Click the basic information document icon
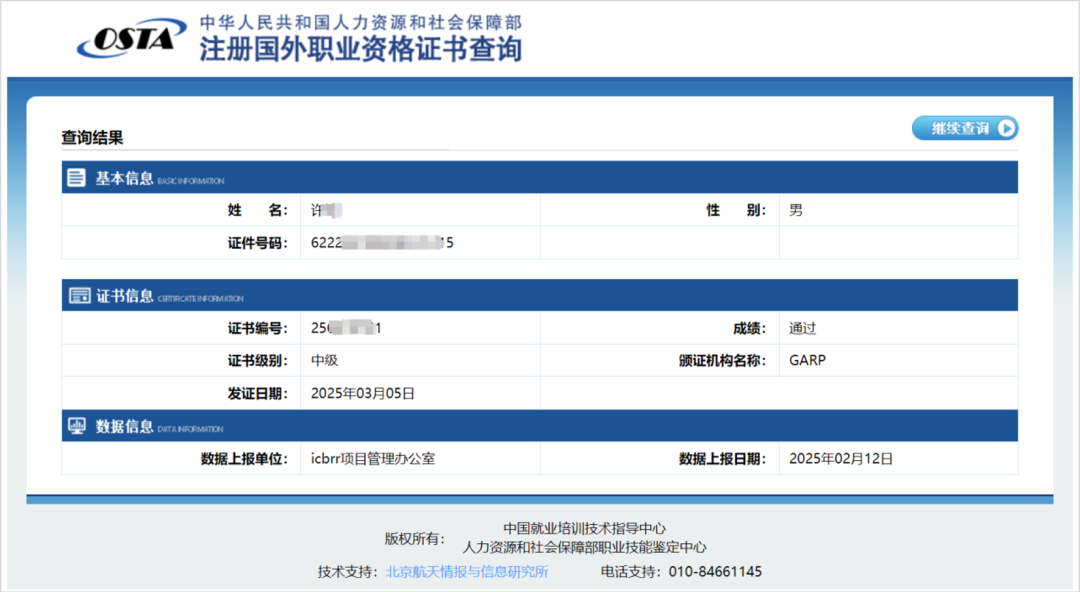The height and width of the screenshot is (592, 1080). (77, 178)
